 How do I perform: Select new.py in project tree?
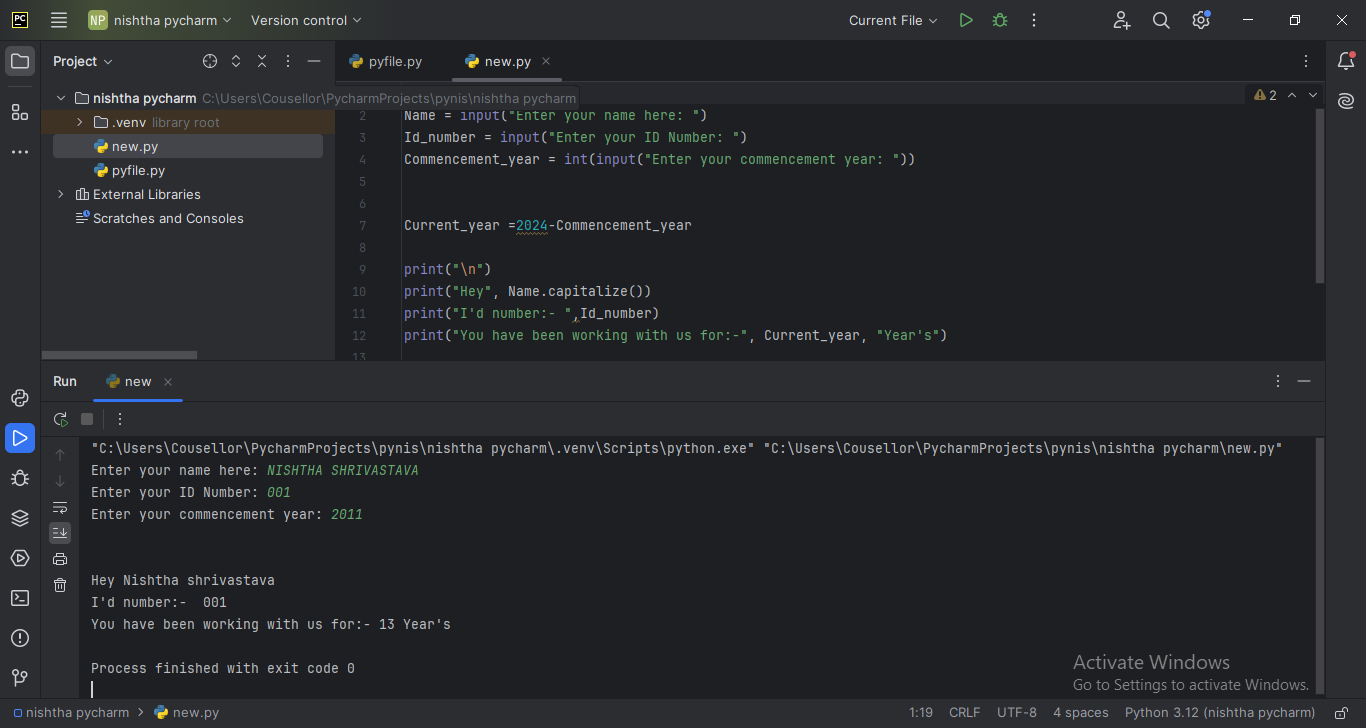[x=188, y=146]
